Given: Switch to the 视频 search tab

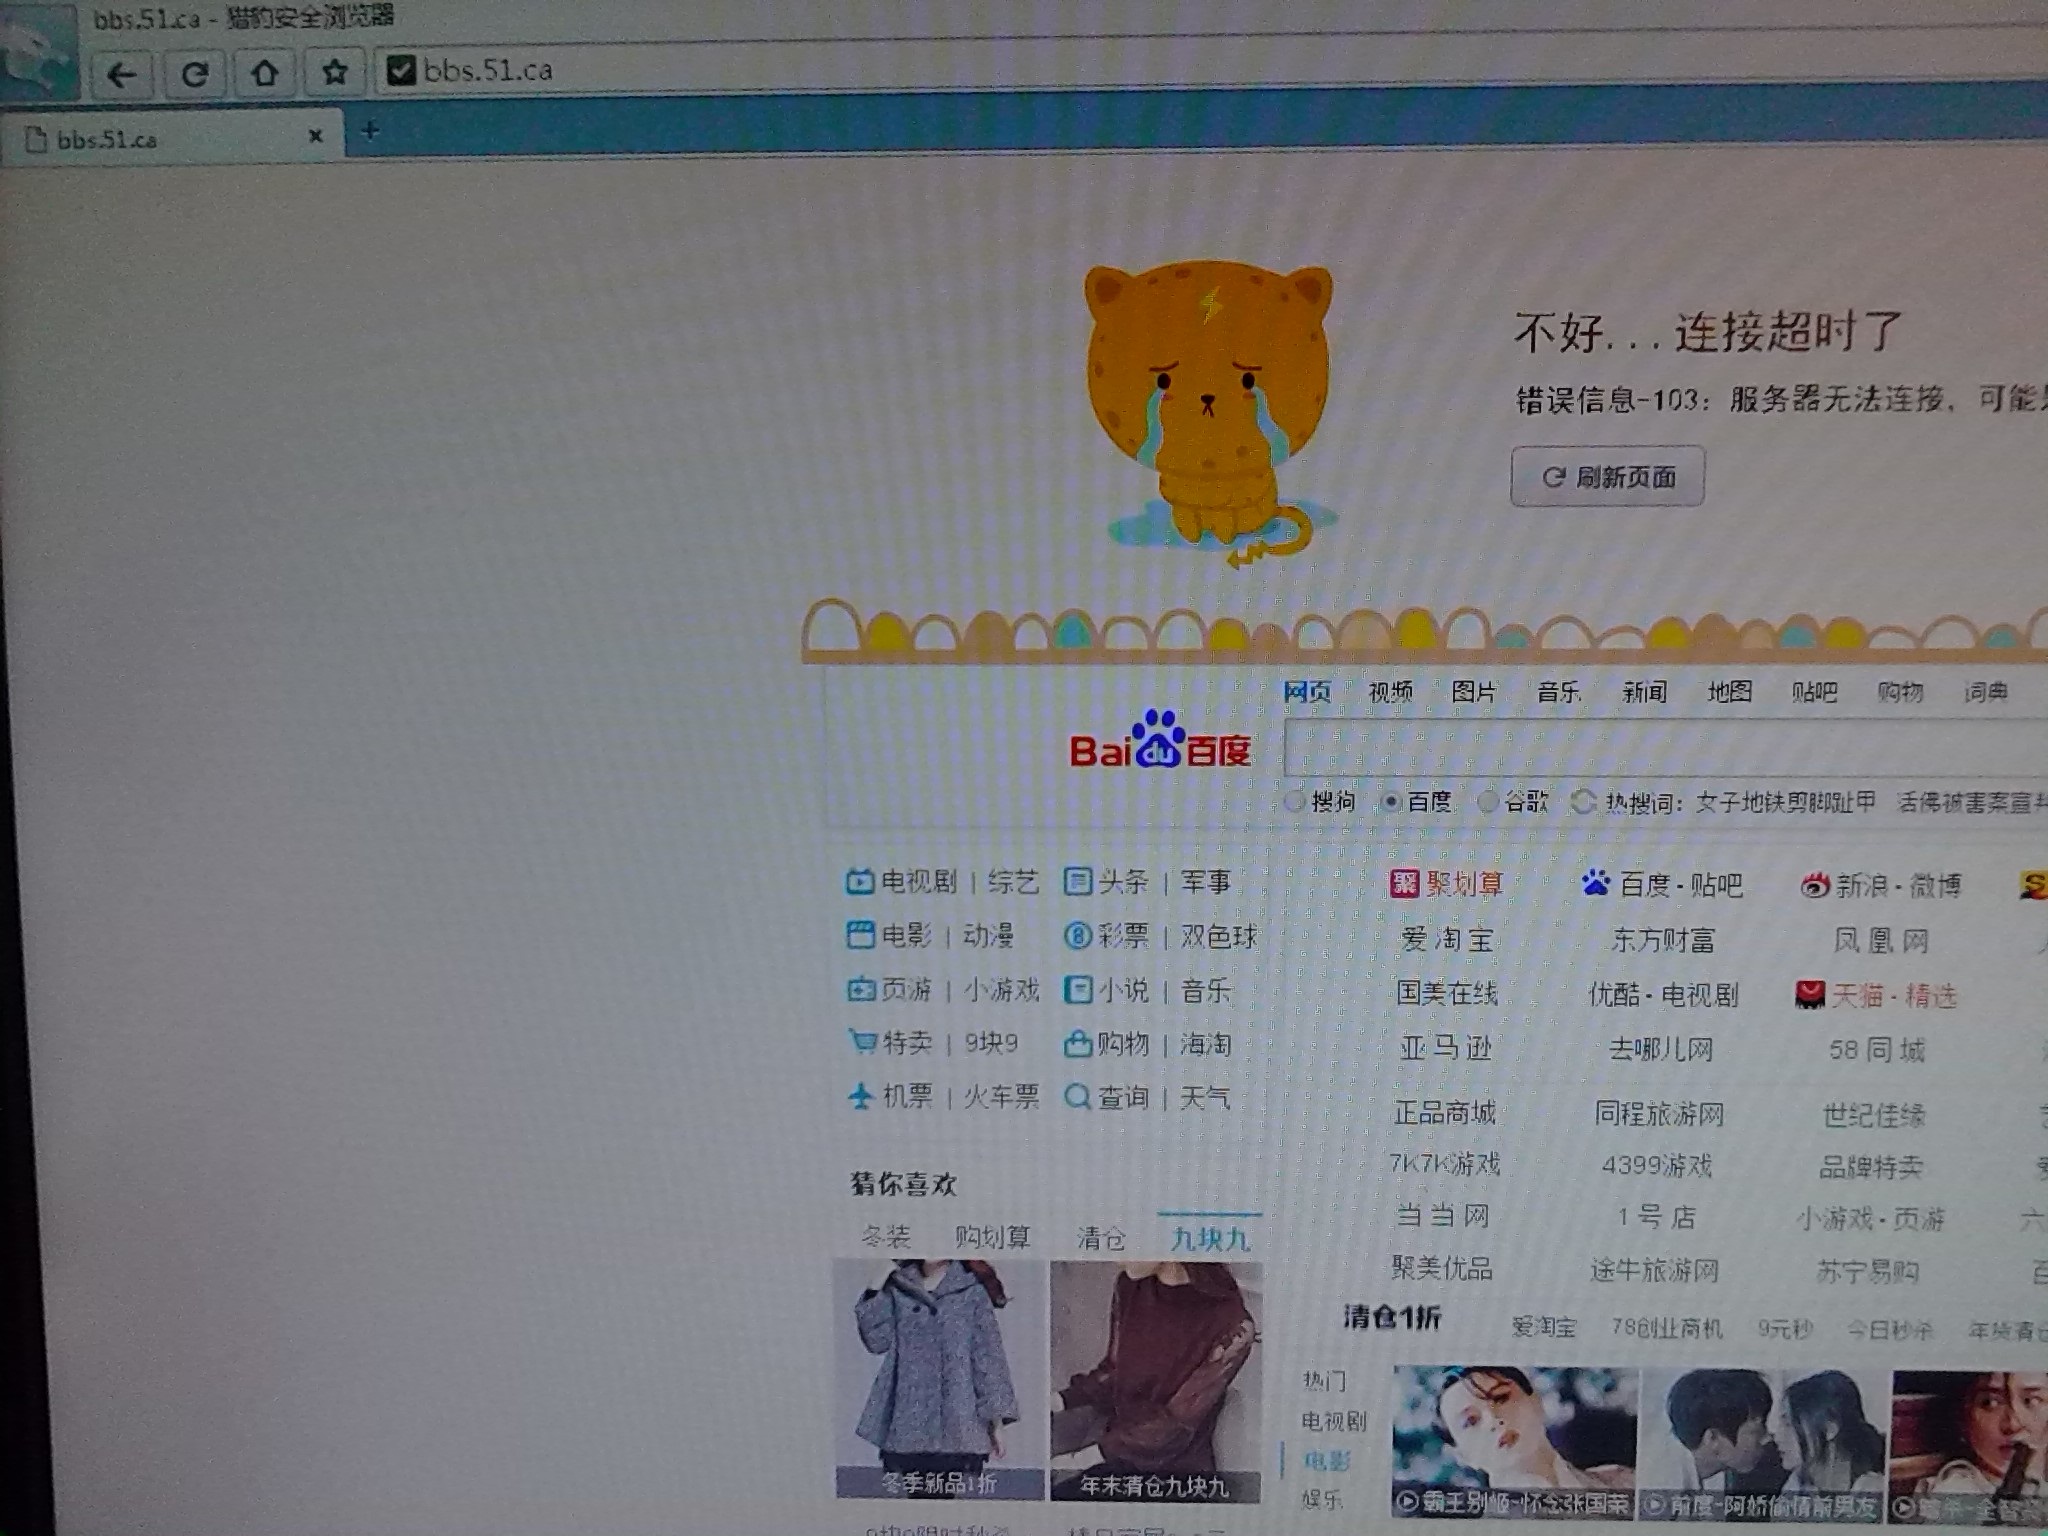Looking at the screenshot, I should pyautogui.click(x=1390, y=692).
